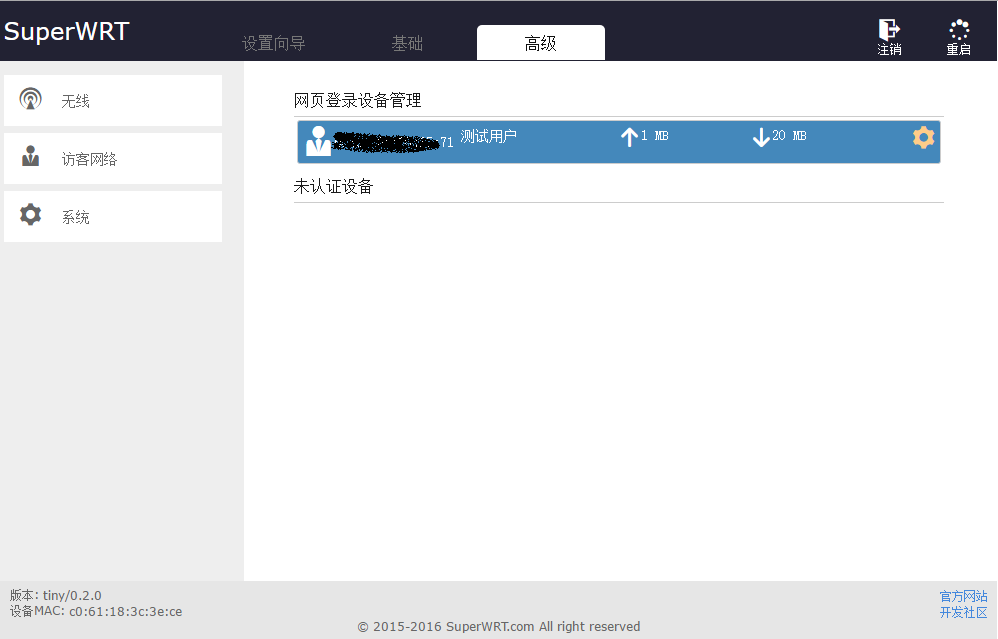This screenshot has width=998, height=639.
Task: Open the 系统 sidebar menu item
Action: coord(113,216)
